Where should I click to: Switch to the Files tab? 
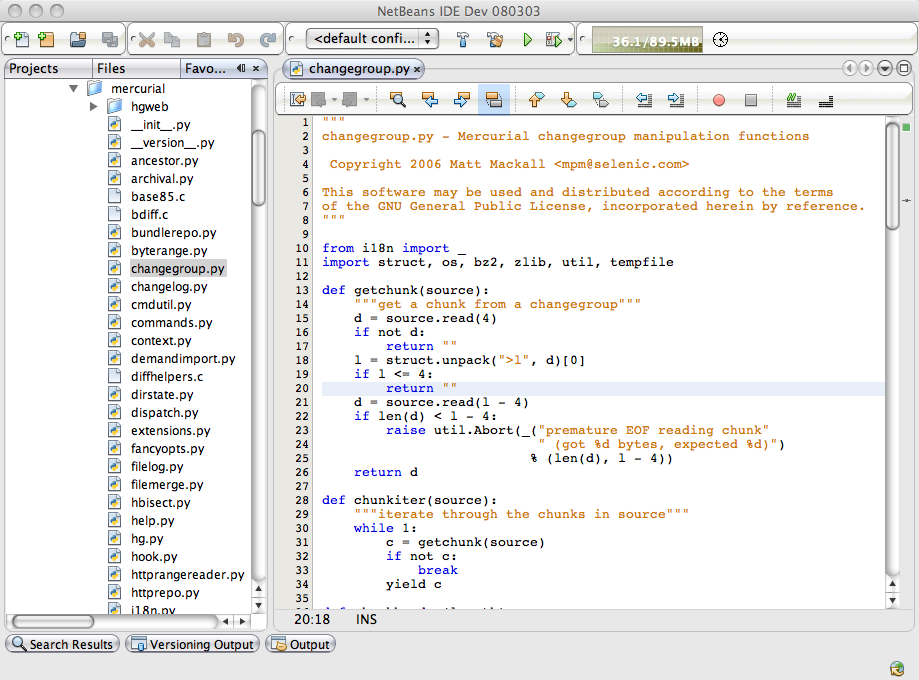(111, 68)
